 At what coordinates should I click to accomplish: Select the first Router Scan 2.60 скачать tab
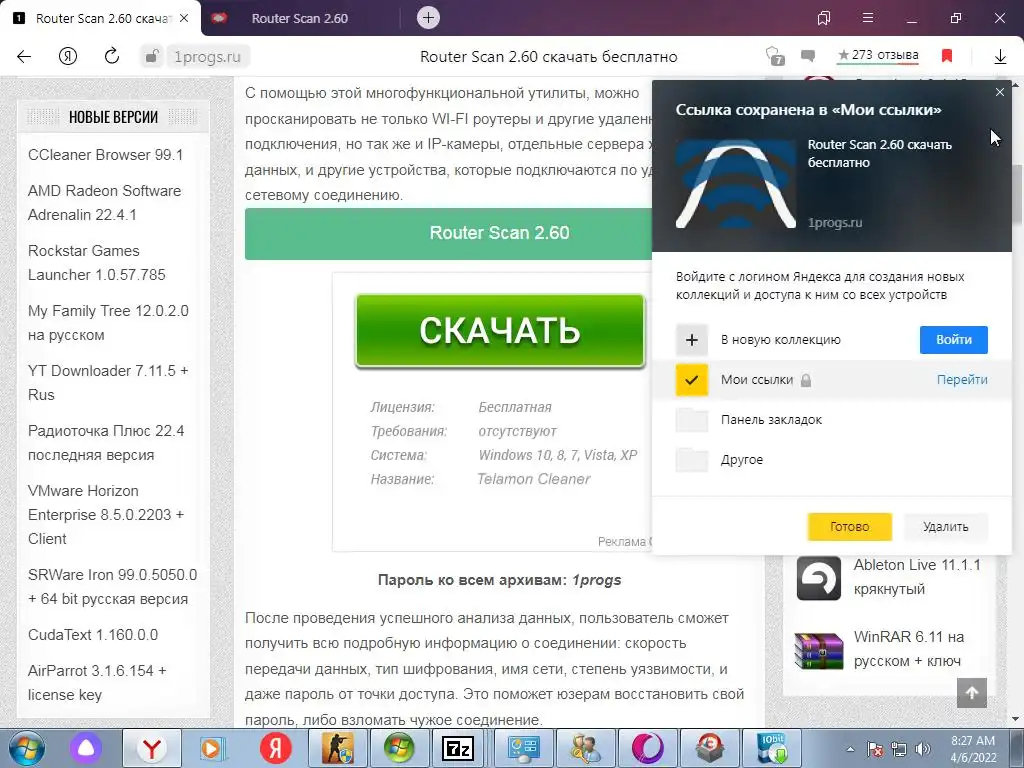point(103,18)
